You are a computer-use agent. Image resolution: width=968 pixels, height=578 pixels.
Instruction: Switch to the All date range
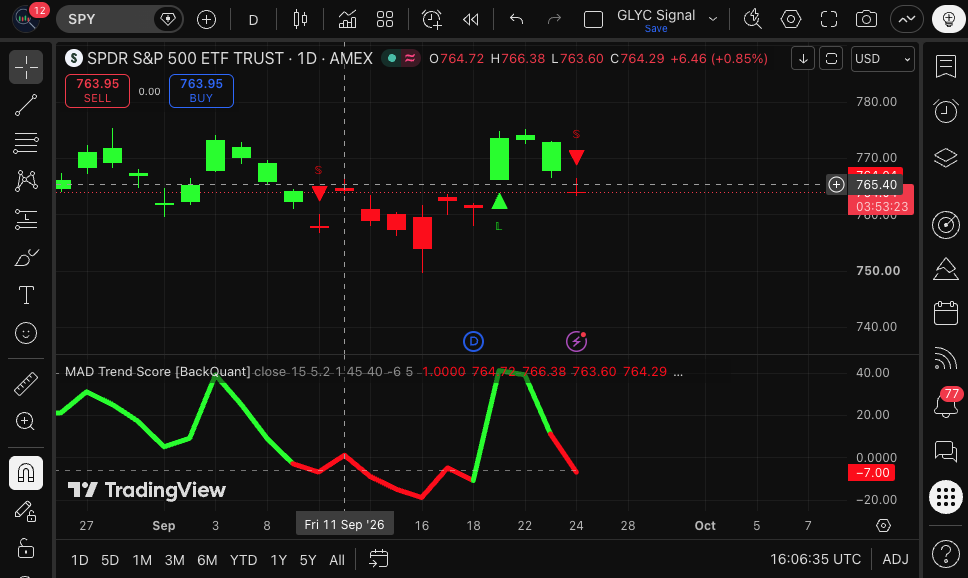pos(337,560)
